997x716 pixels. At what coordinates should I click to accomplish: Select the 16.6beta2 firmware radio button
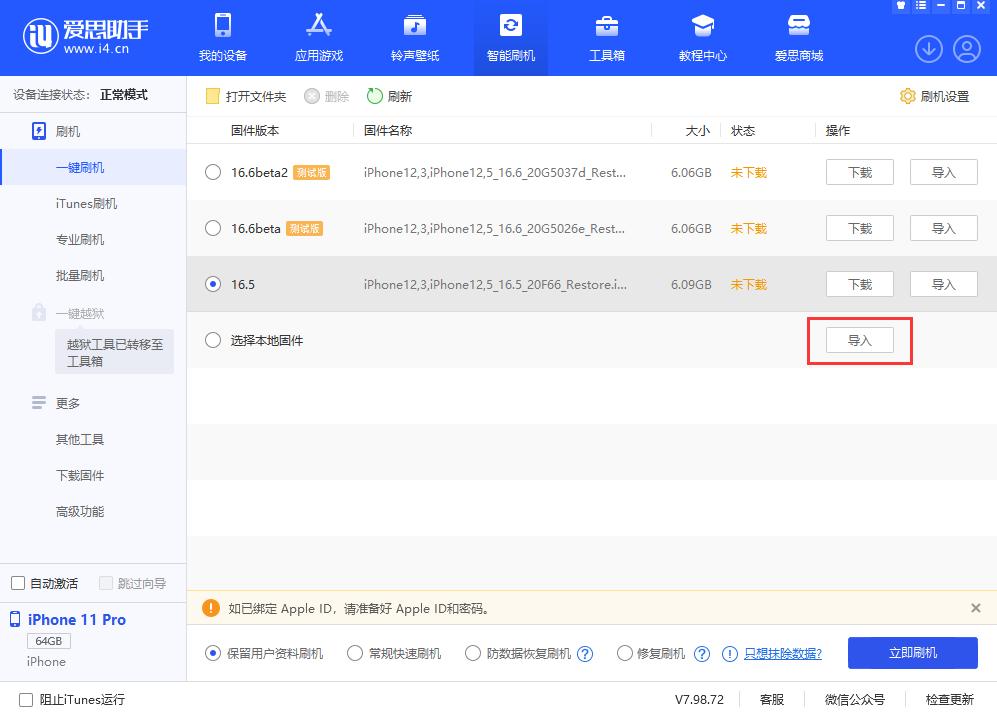click(x=212, y=172)
